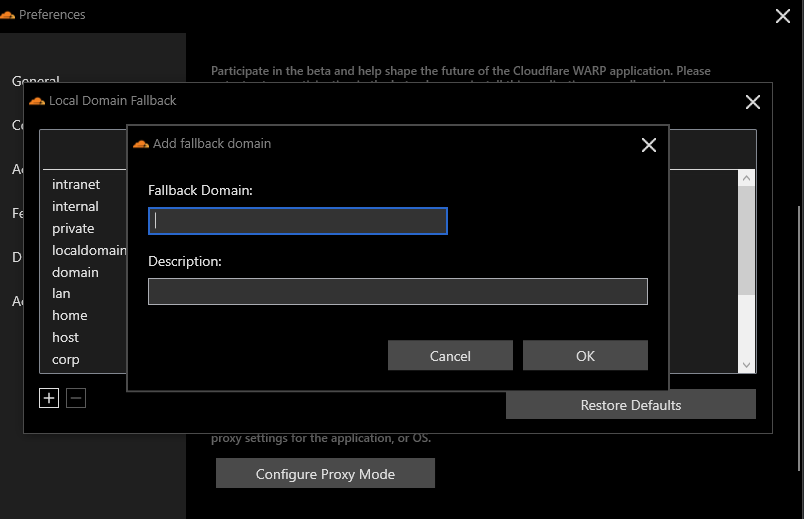Image resolution: width=804 pixels, height=519 pixels.
Task: Close the Preferences window
Action: pyautogui.click(x=782, y=16)
